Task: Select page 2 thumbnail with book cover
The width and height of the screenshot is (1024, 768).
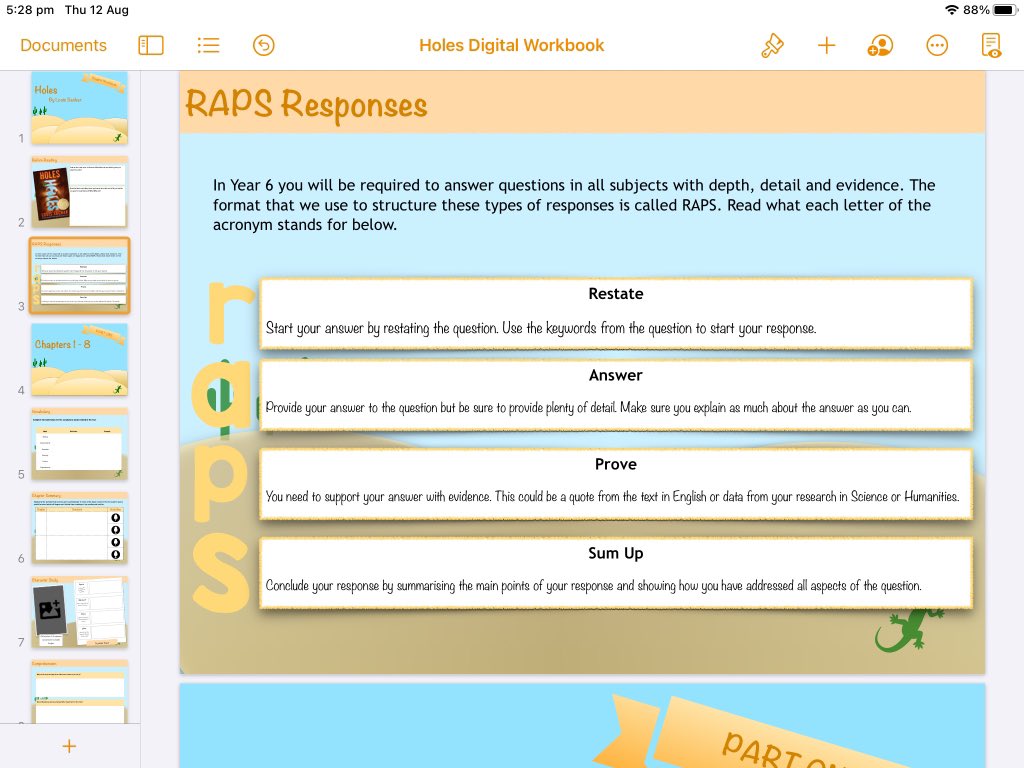Action: click(80, 191)
